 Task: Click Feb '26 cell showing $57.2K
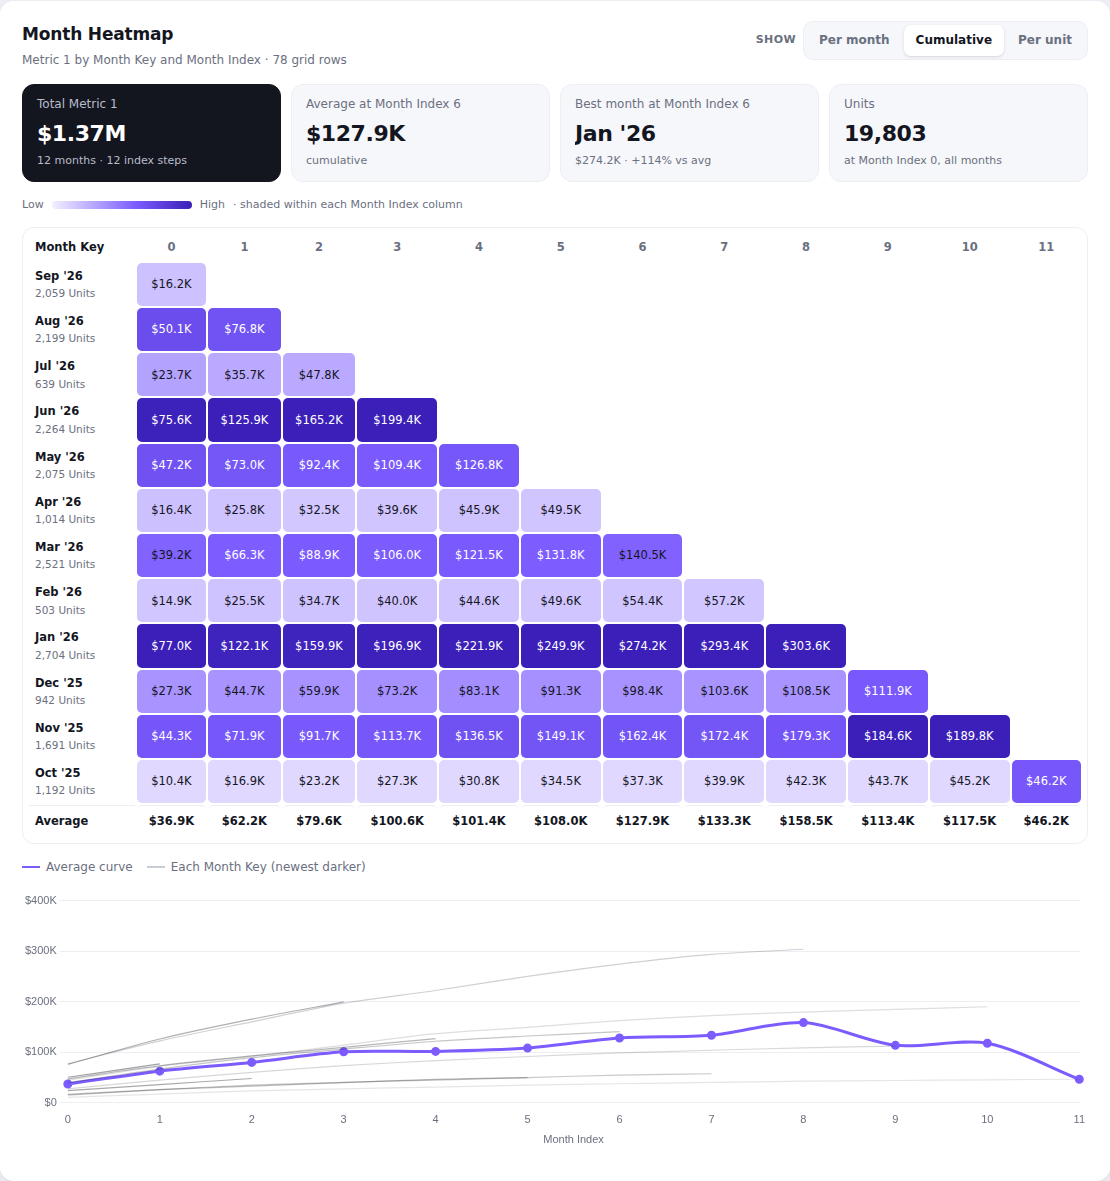(x=724, y=600)
